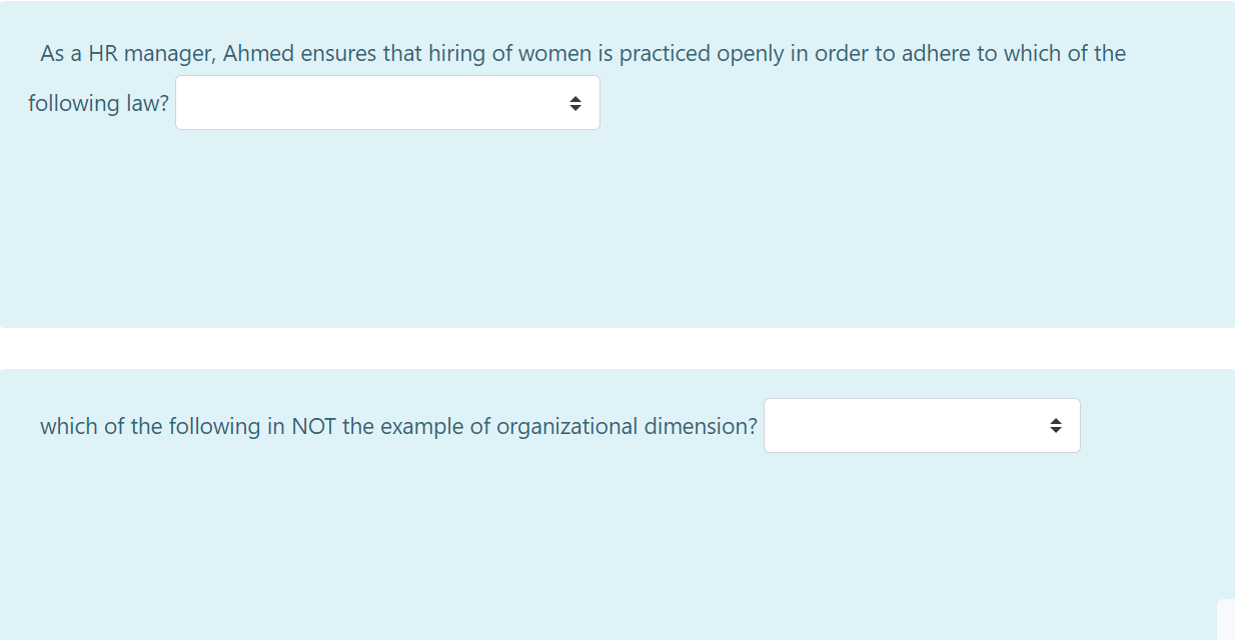Click the up-down arrow on the first dropdown
The width and height of the screenshot is (1235, 640).
point(575,102)
